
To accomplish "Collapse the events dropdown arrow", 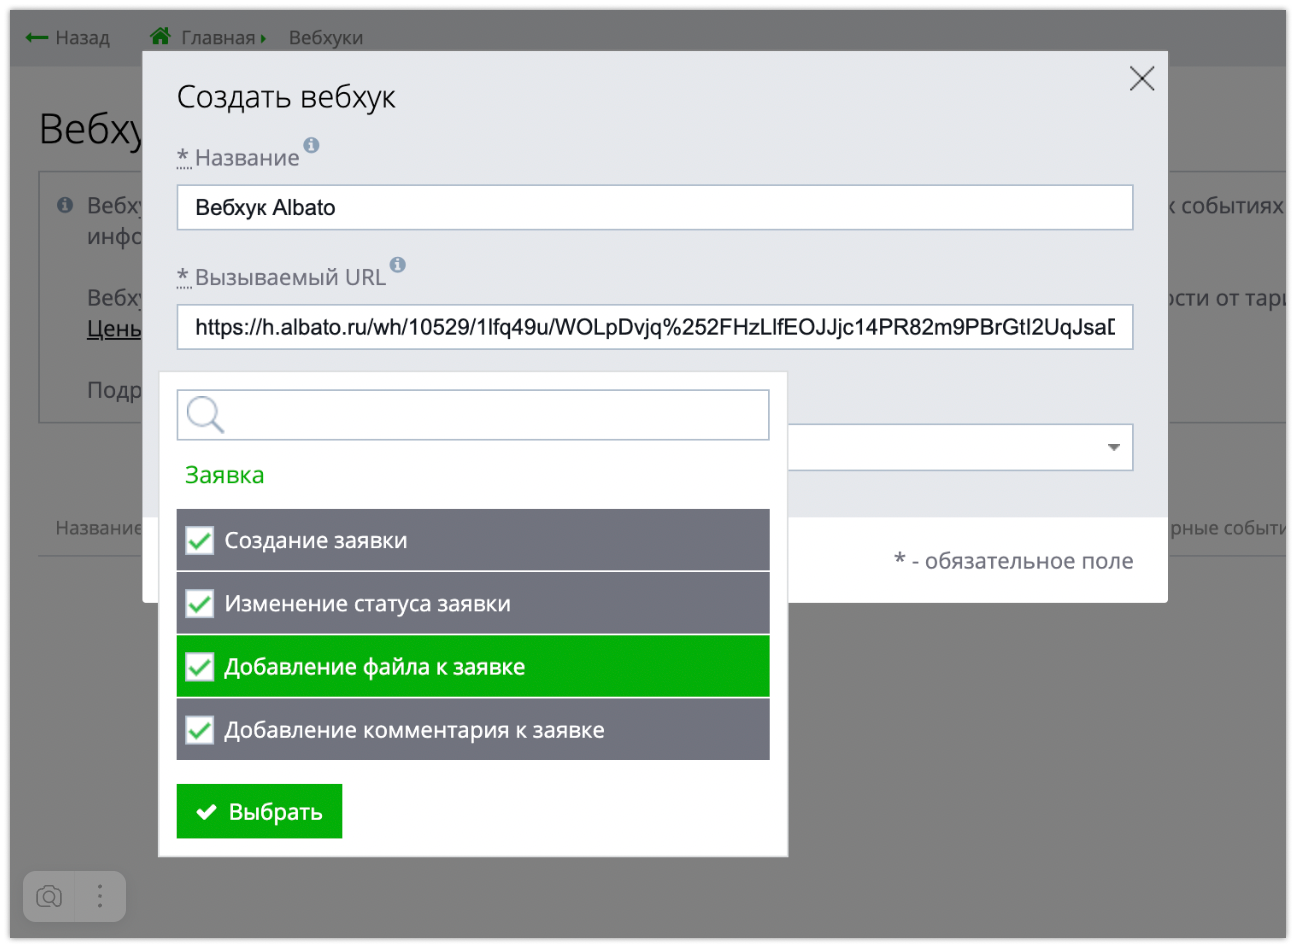I will click(1113, 447).
